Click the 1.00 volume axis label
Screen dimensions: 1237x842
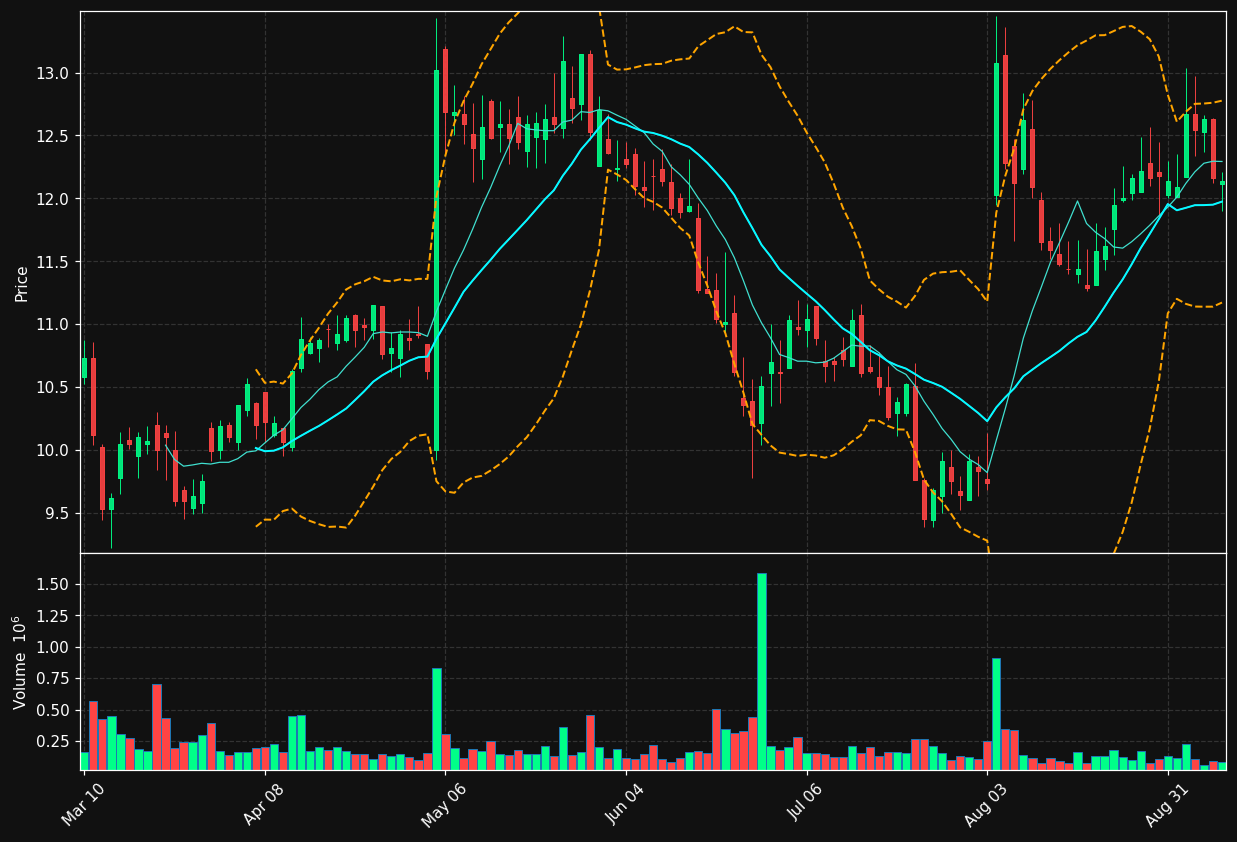53,647
